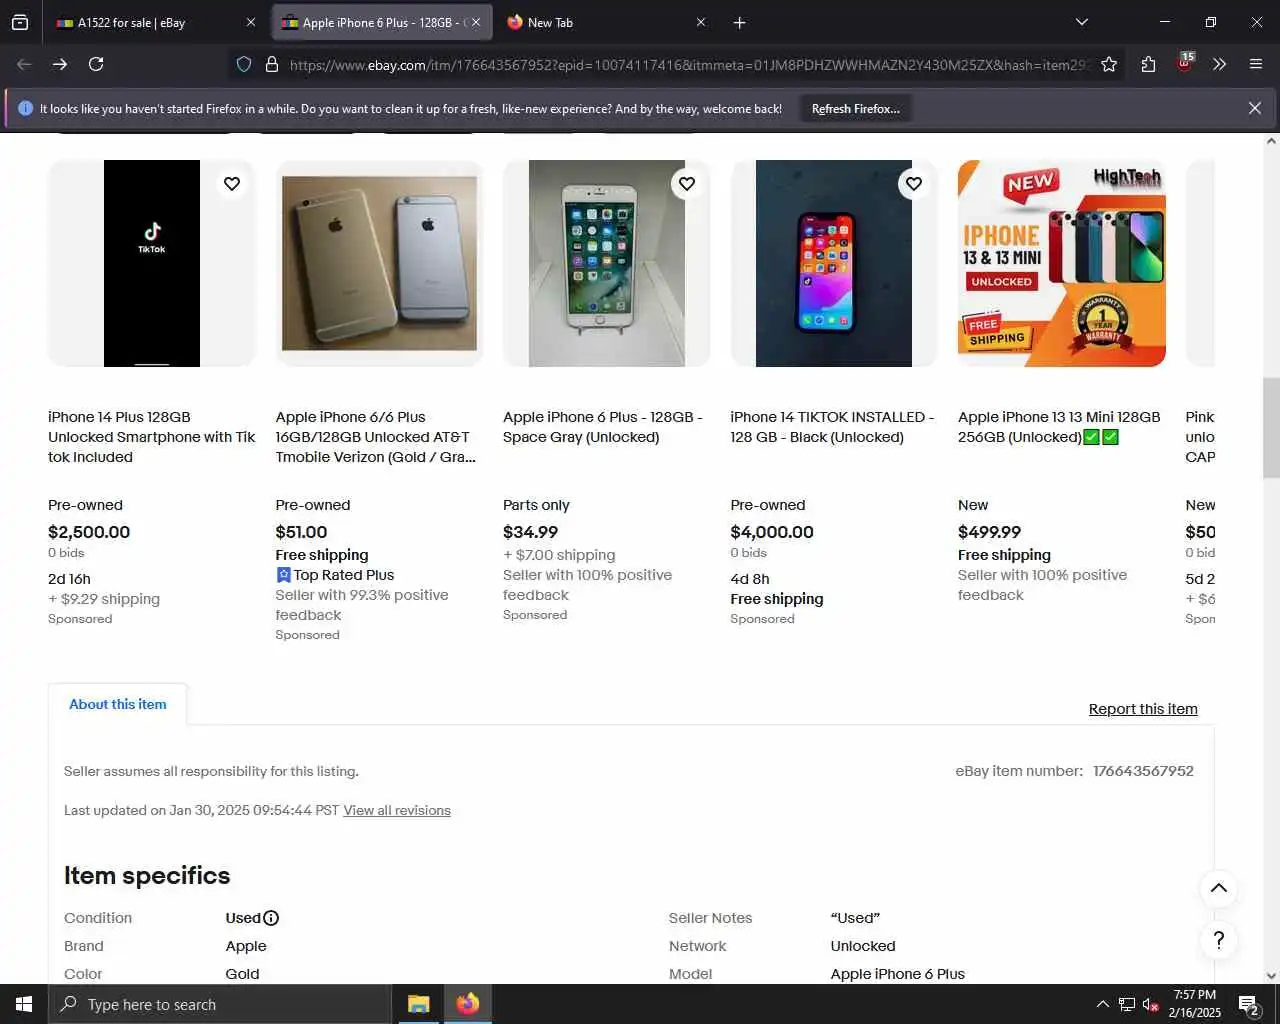Close the New Tab tab
Image resolution: width=1280 pixels, height=1024 pixels.
pyautogui.click(x=701, y=22)
